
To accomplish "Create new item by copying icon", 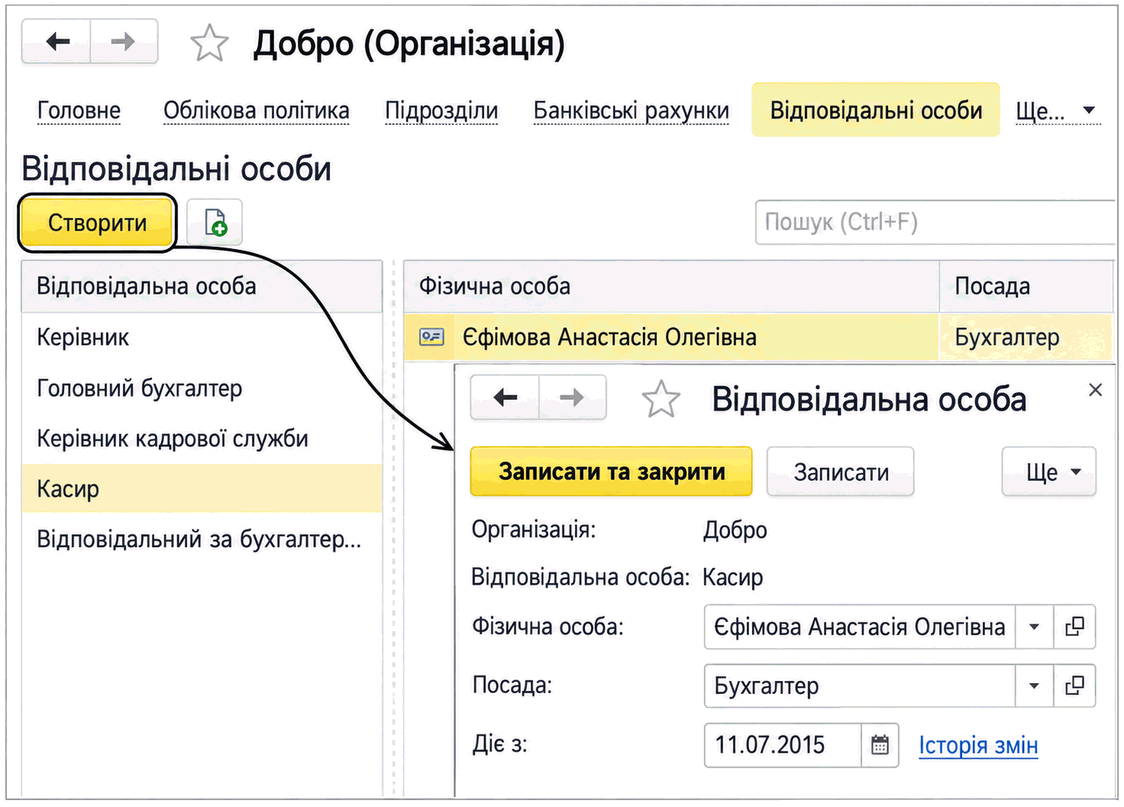I will click(x=215, y=222).
